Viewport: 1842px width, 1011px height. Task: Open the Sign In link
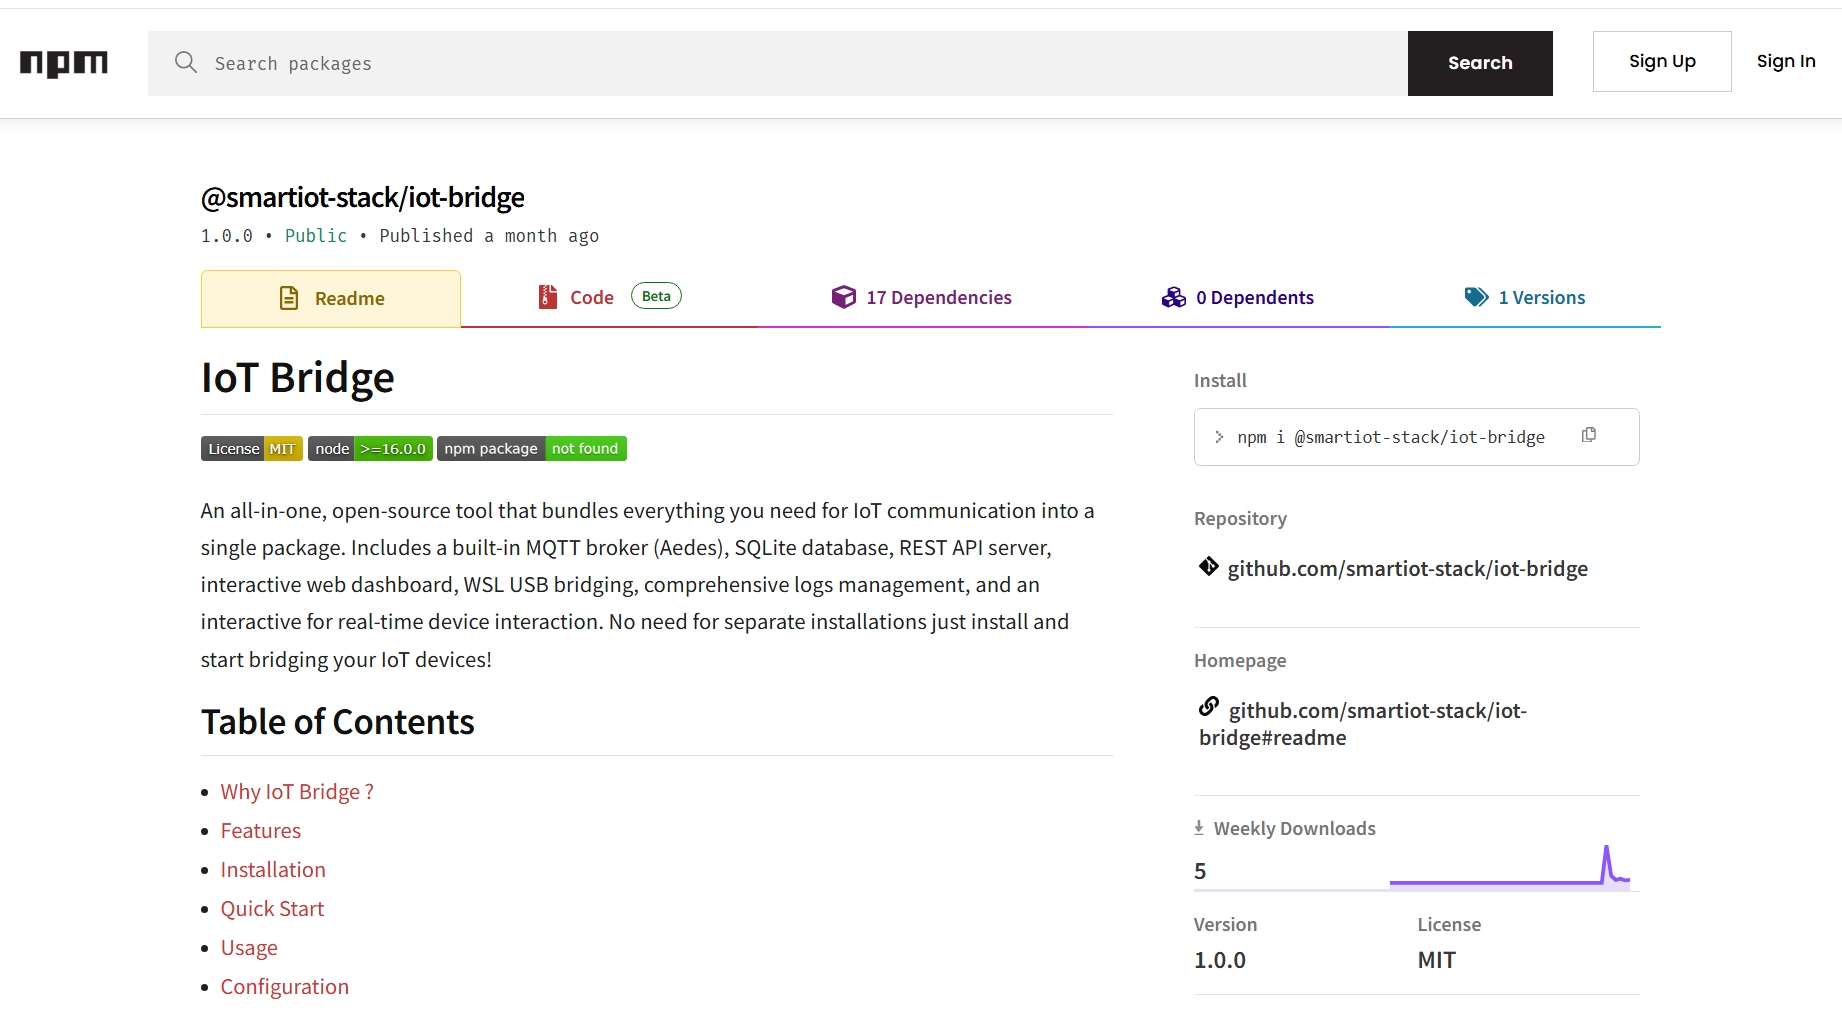(1786, 61)
